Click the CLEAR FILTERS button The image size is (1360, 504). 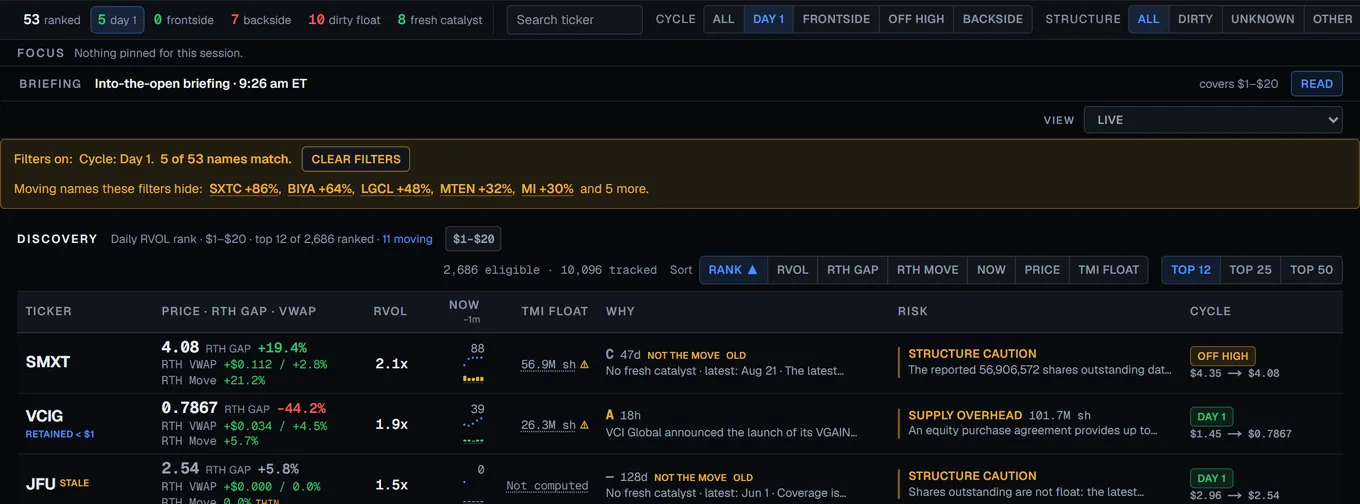356,159
